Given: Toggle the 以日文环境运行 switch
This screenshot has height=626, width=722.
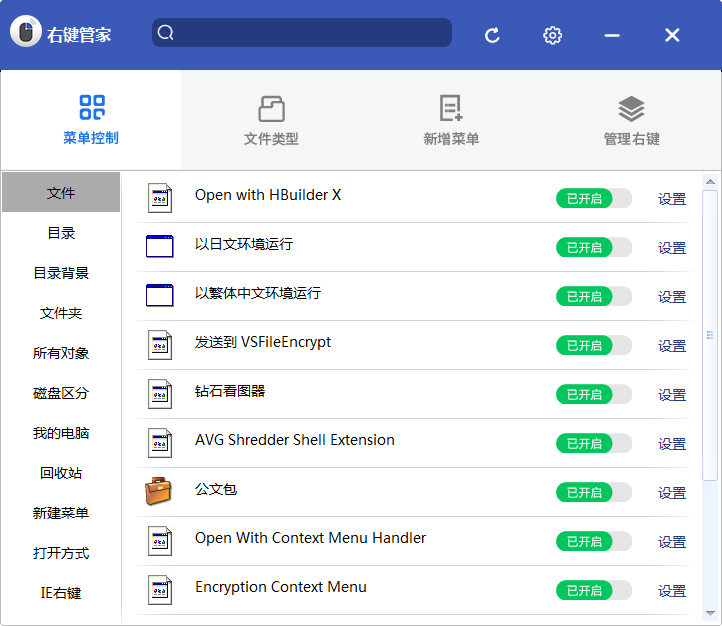Looking at the screenshot, I should point(594,248).
